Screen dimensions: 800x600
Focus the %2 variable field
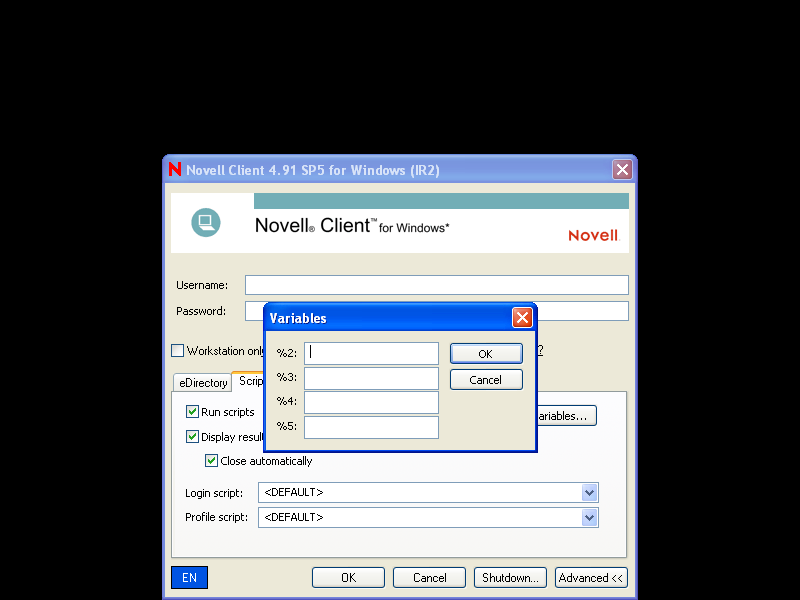[x=371, y=354]
